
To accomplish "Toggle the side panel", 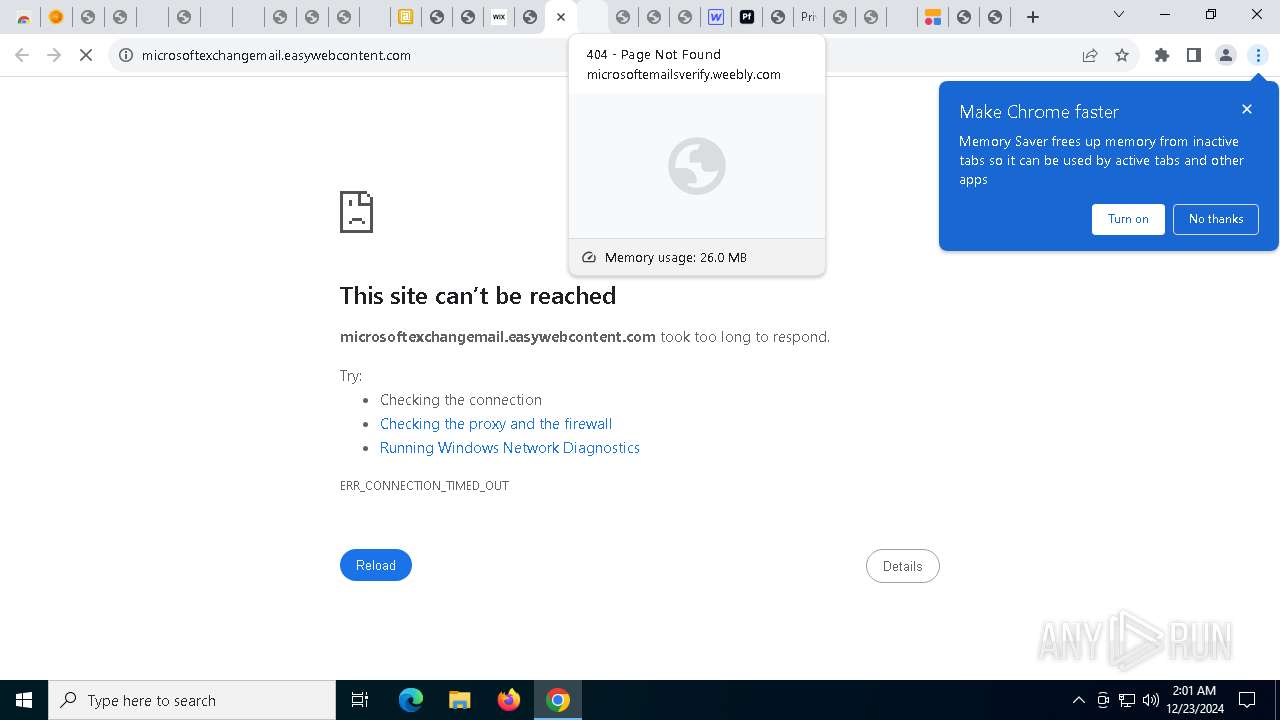I will pos(1194,55).
